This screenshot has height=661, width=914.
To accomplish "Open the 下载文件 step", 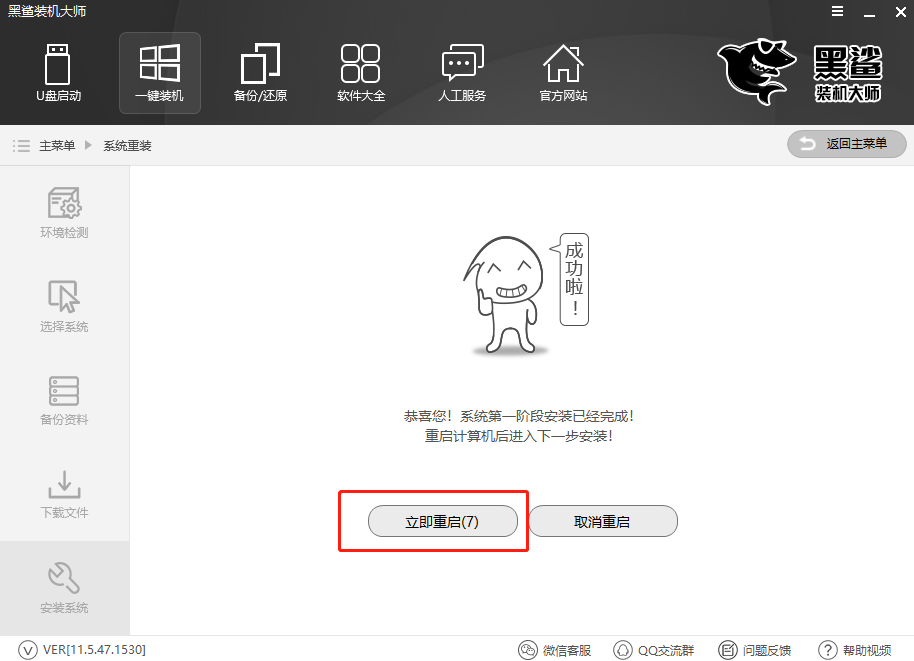I will click(64, 493).
